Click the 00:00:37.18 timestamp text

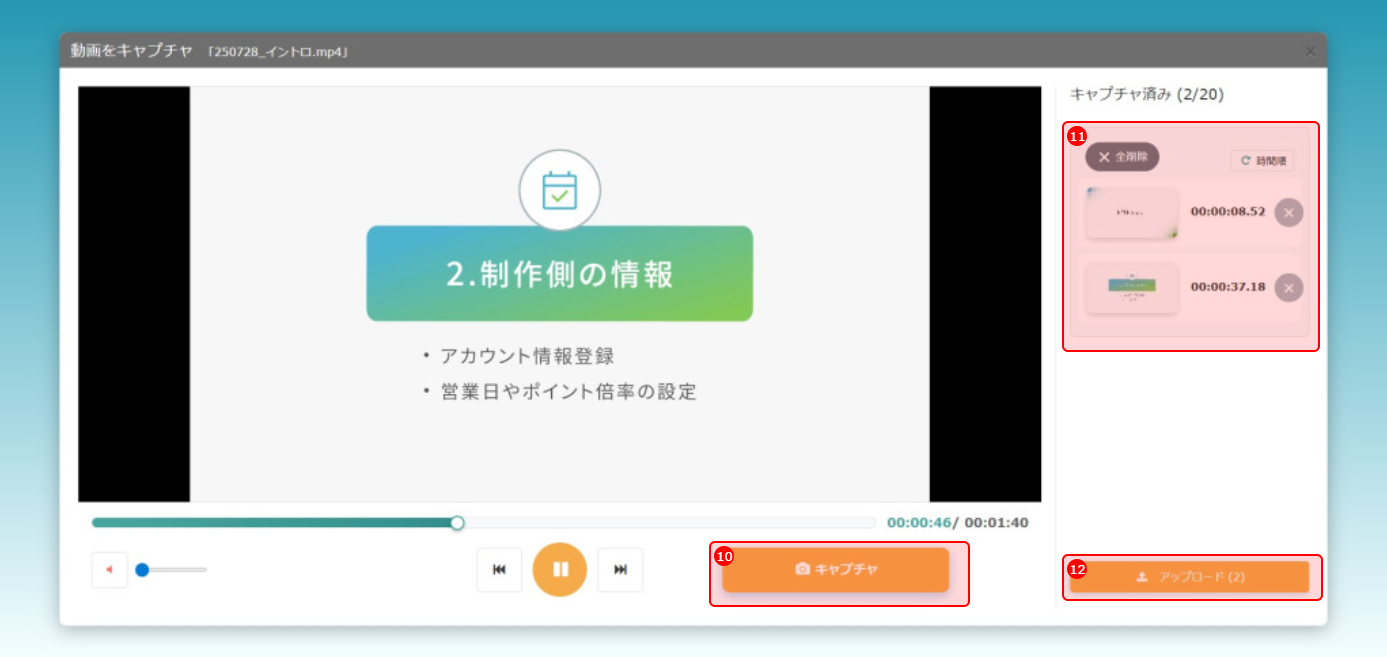[1227, 287]
